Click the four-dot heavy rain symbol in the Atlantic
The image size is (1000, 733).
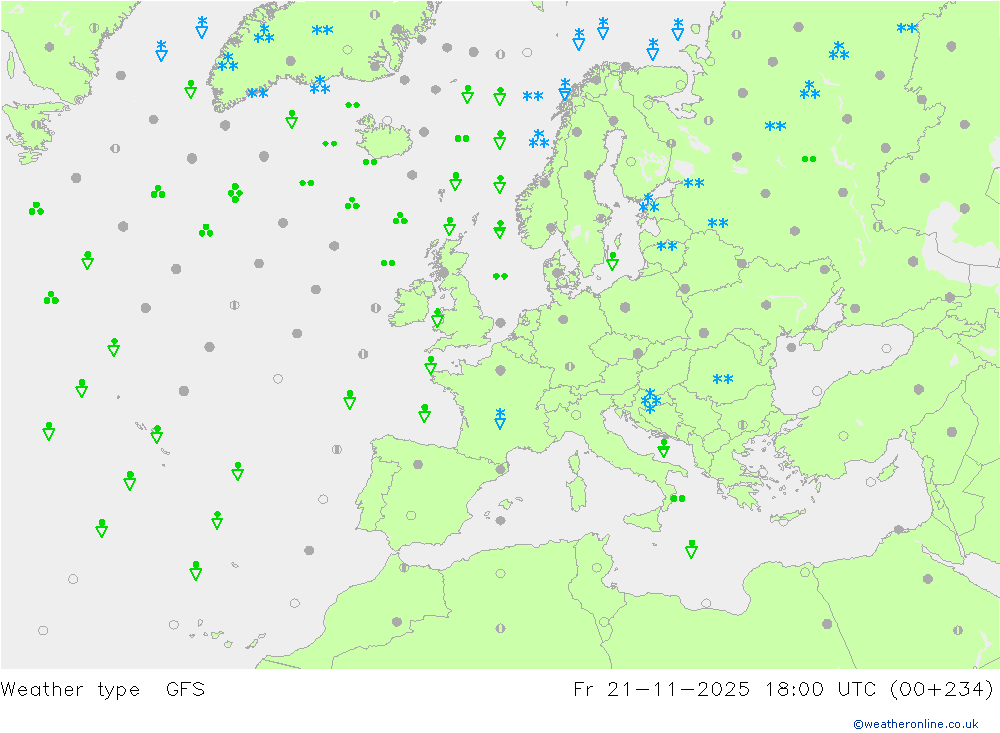tap(235, 193)
